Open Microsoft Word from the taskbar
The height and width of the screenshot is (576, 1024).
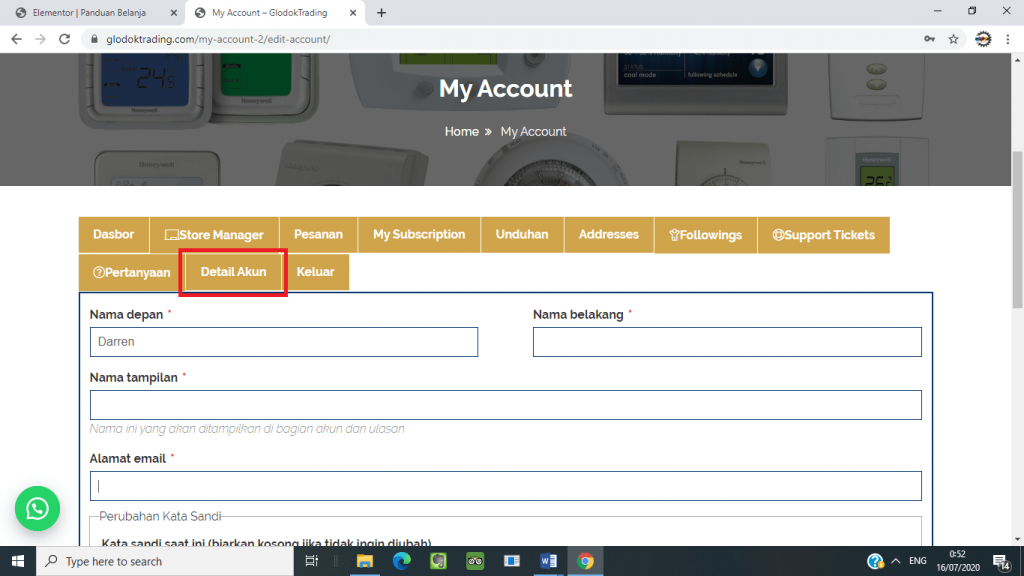tap(548, 561)
